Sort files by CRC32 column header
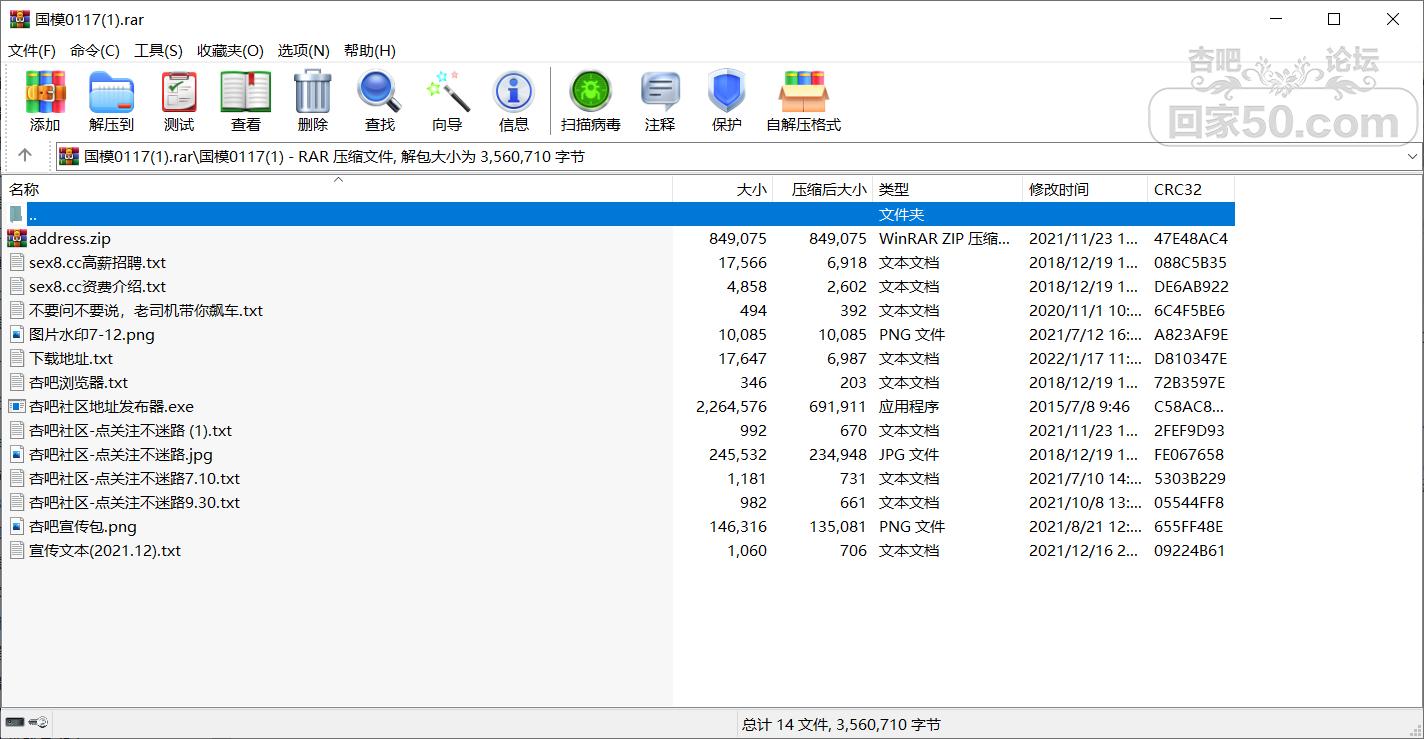Image resolution: width=1424 pixels, height=739 pixels. (1191, 189)
